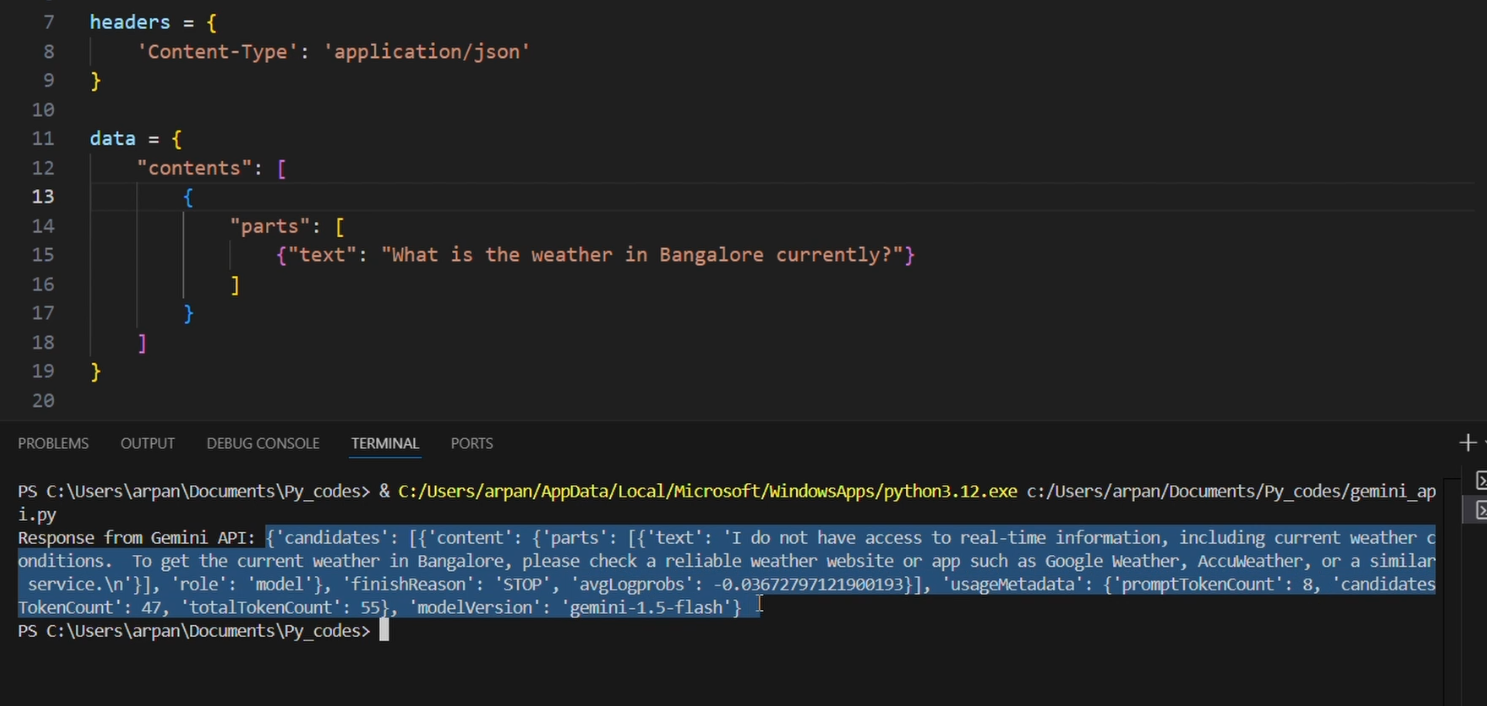Click the highlighted Gemini API response text

click(x=700, y=560)
